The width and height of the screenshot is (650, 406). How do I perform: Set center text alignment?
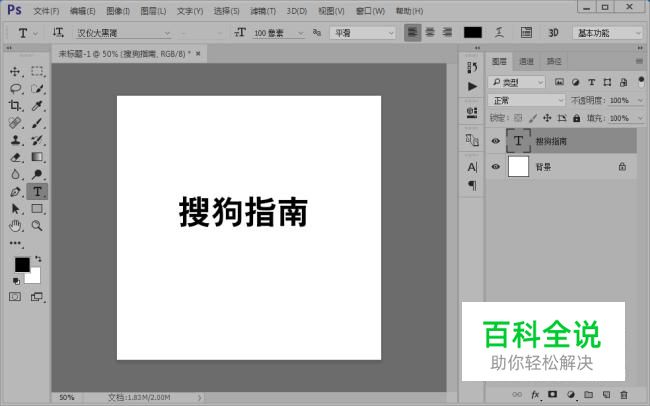pyautogui.click(x=430, y=32)
